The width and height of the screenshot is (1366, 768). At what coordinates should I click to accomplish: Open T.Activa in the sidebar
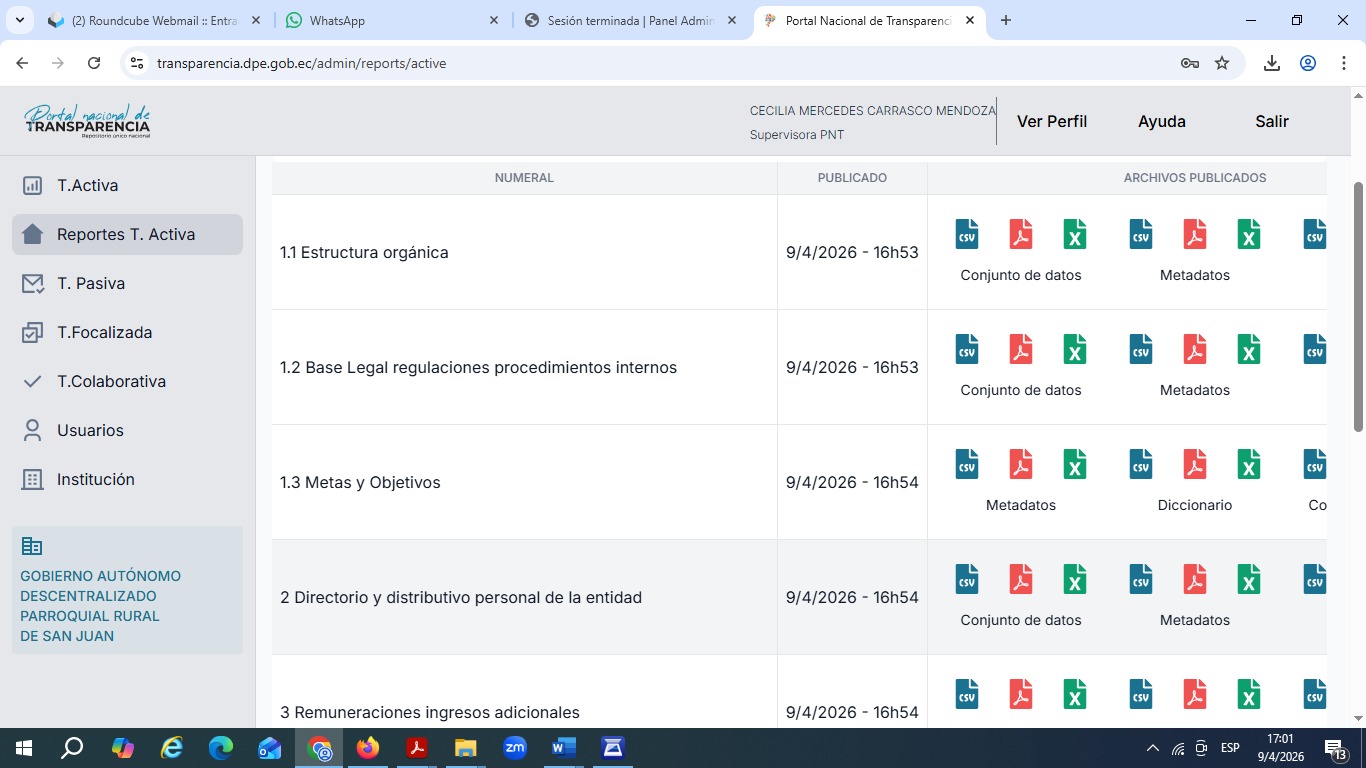click(87, 185)
